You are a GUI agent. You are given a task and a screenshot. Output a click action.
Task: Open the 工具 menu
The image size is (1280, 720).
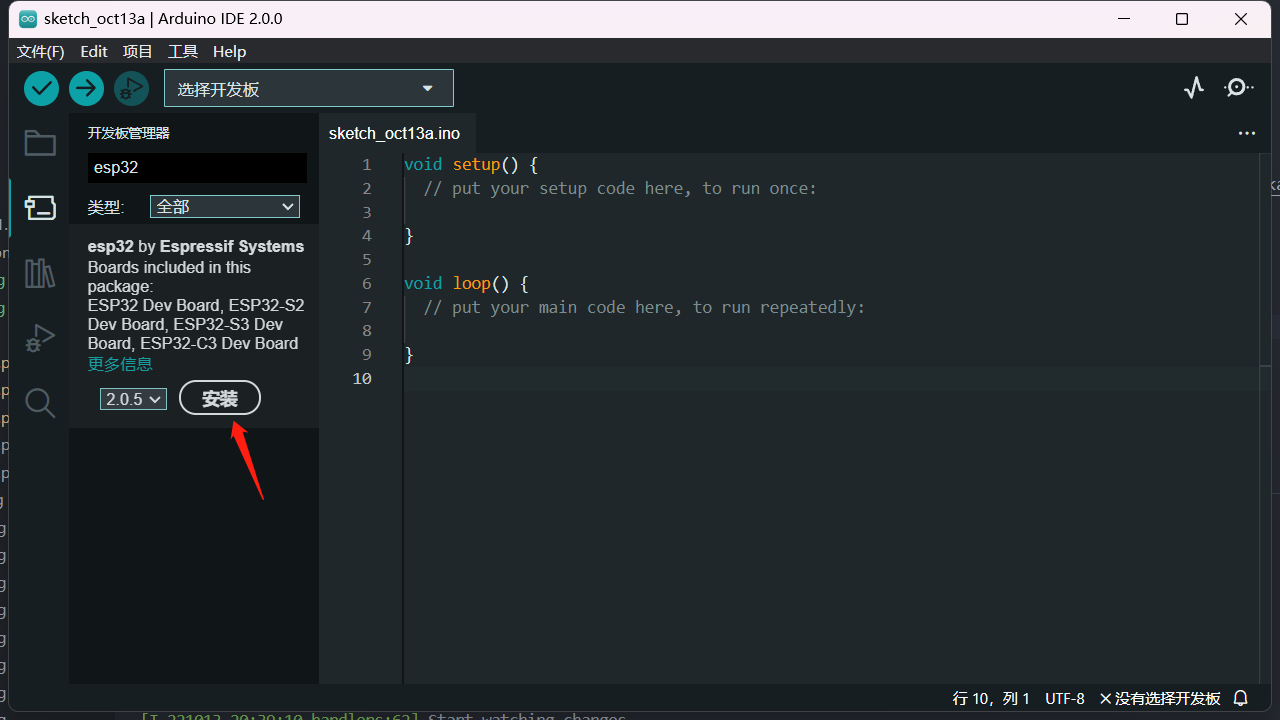click(x=183, y=51)
